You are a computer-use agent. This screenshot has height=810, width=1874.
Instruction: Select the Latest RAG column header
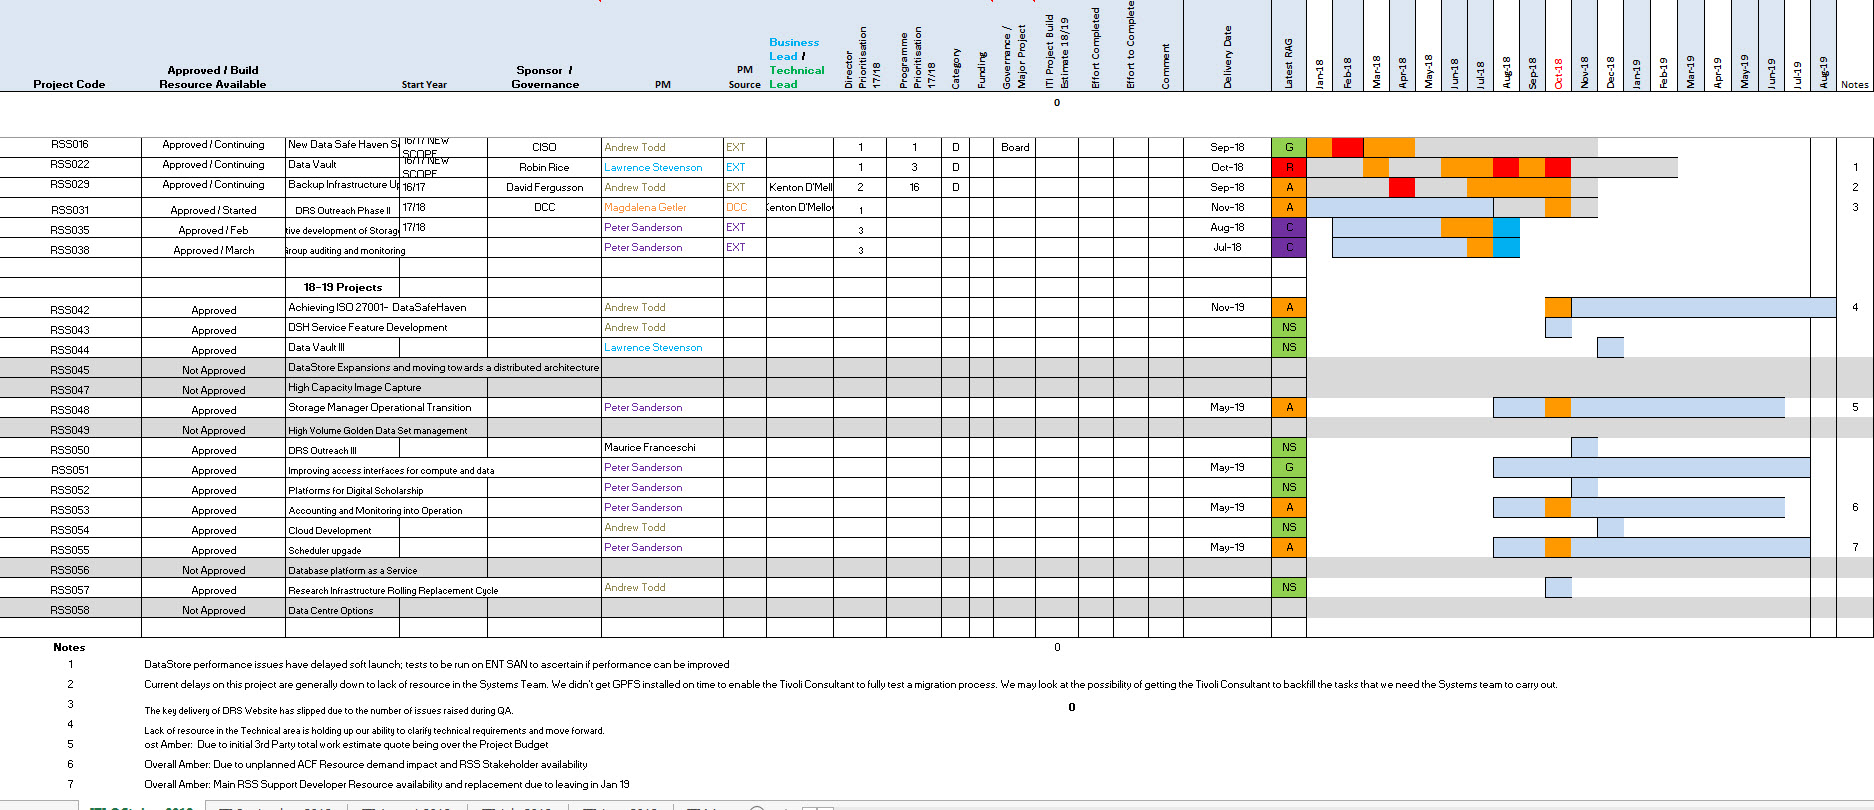pos(1289,63)
